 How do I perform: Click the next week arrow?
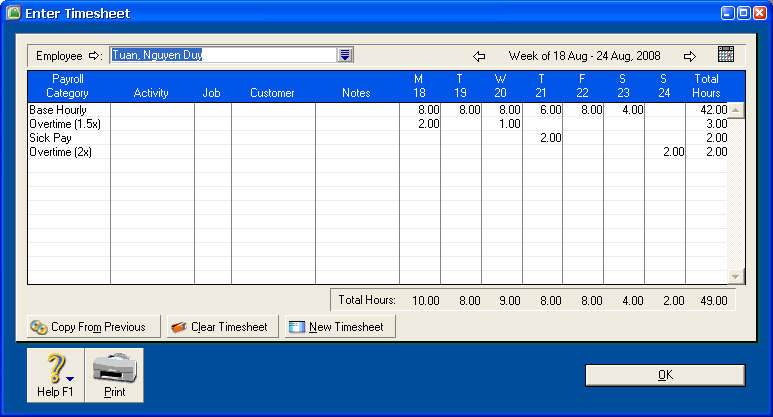[689, 56]
